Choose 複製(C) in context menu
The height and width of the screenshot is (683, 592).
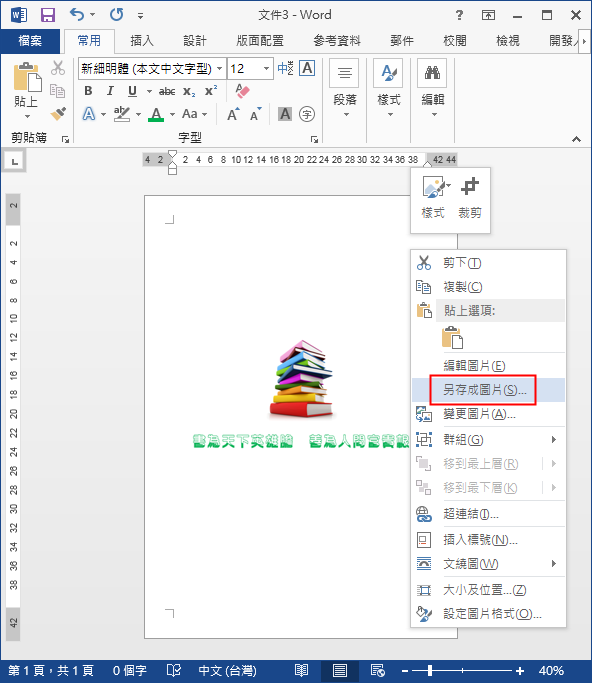click(x=488, y=287)
